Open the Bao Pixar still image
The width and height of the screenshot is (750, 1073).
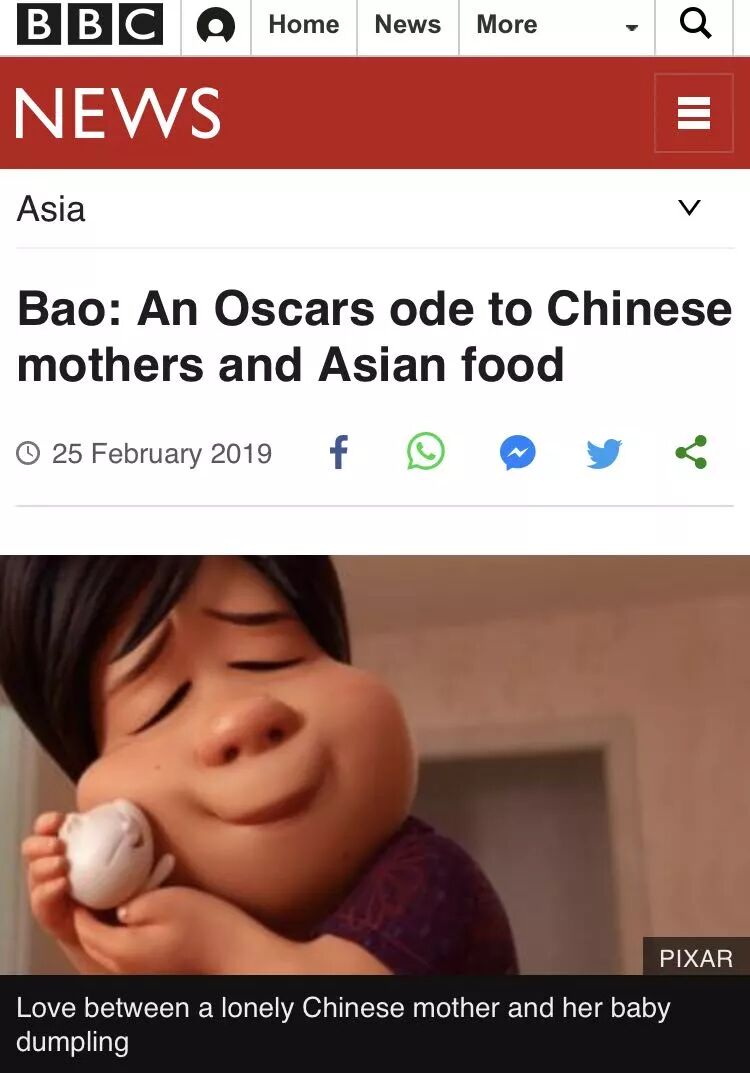click(x=375, y=764)
